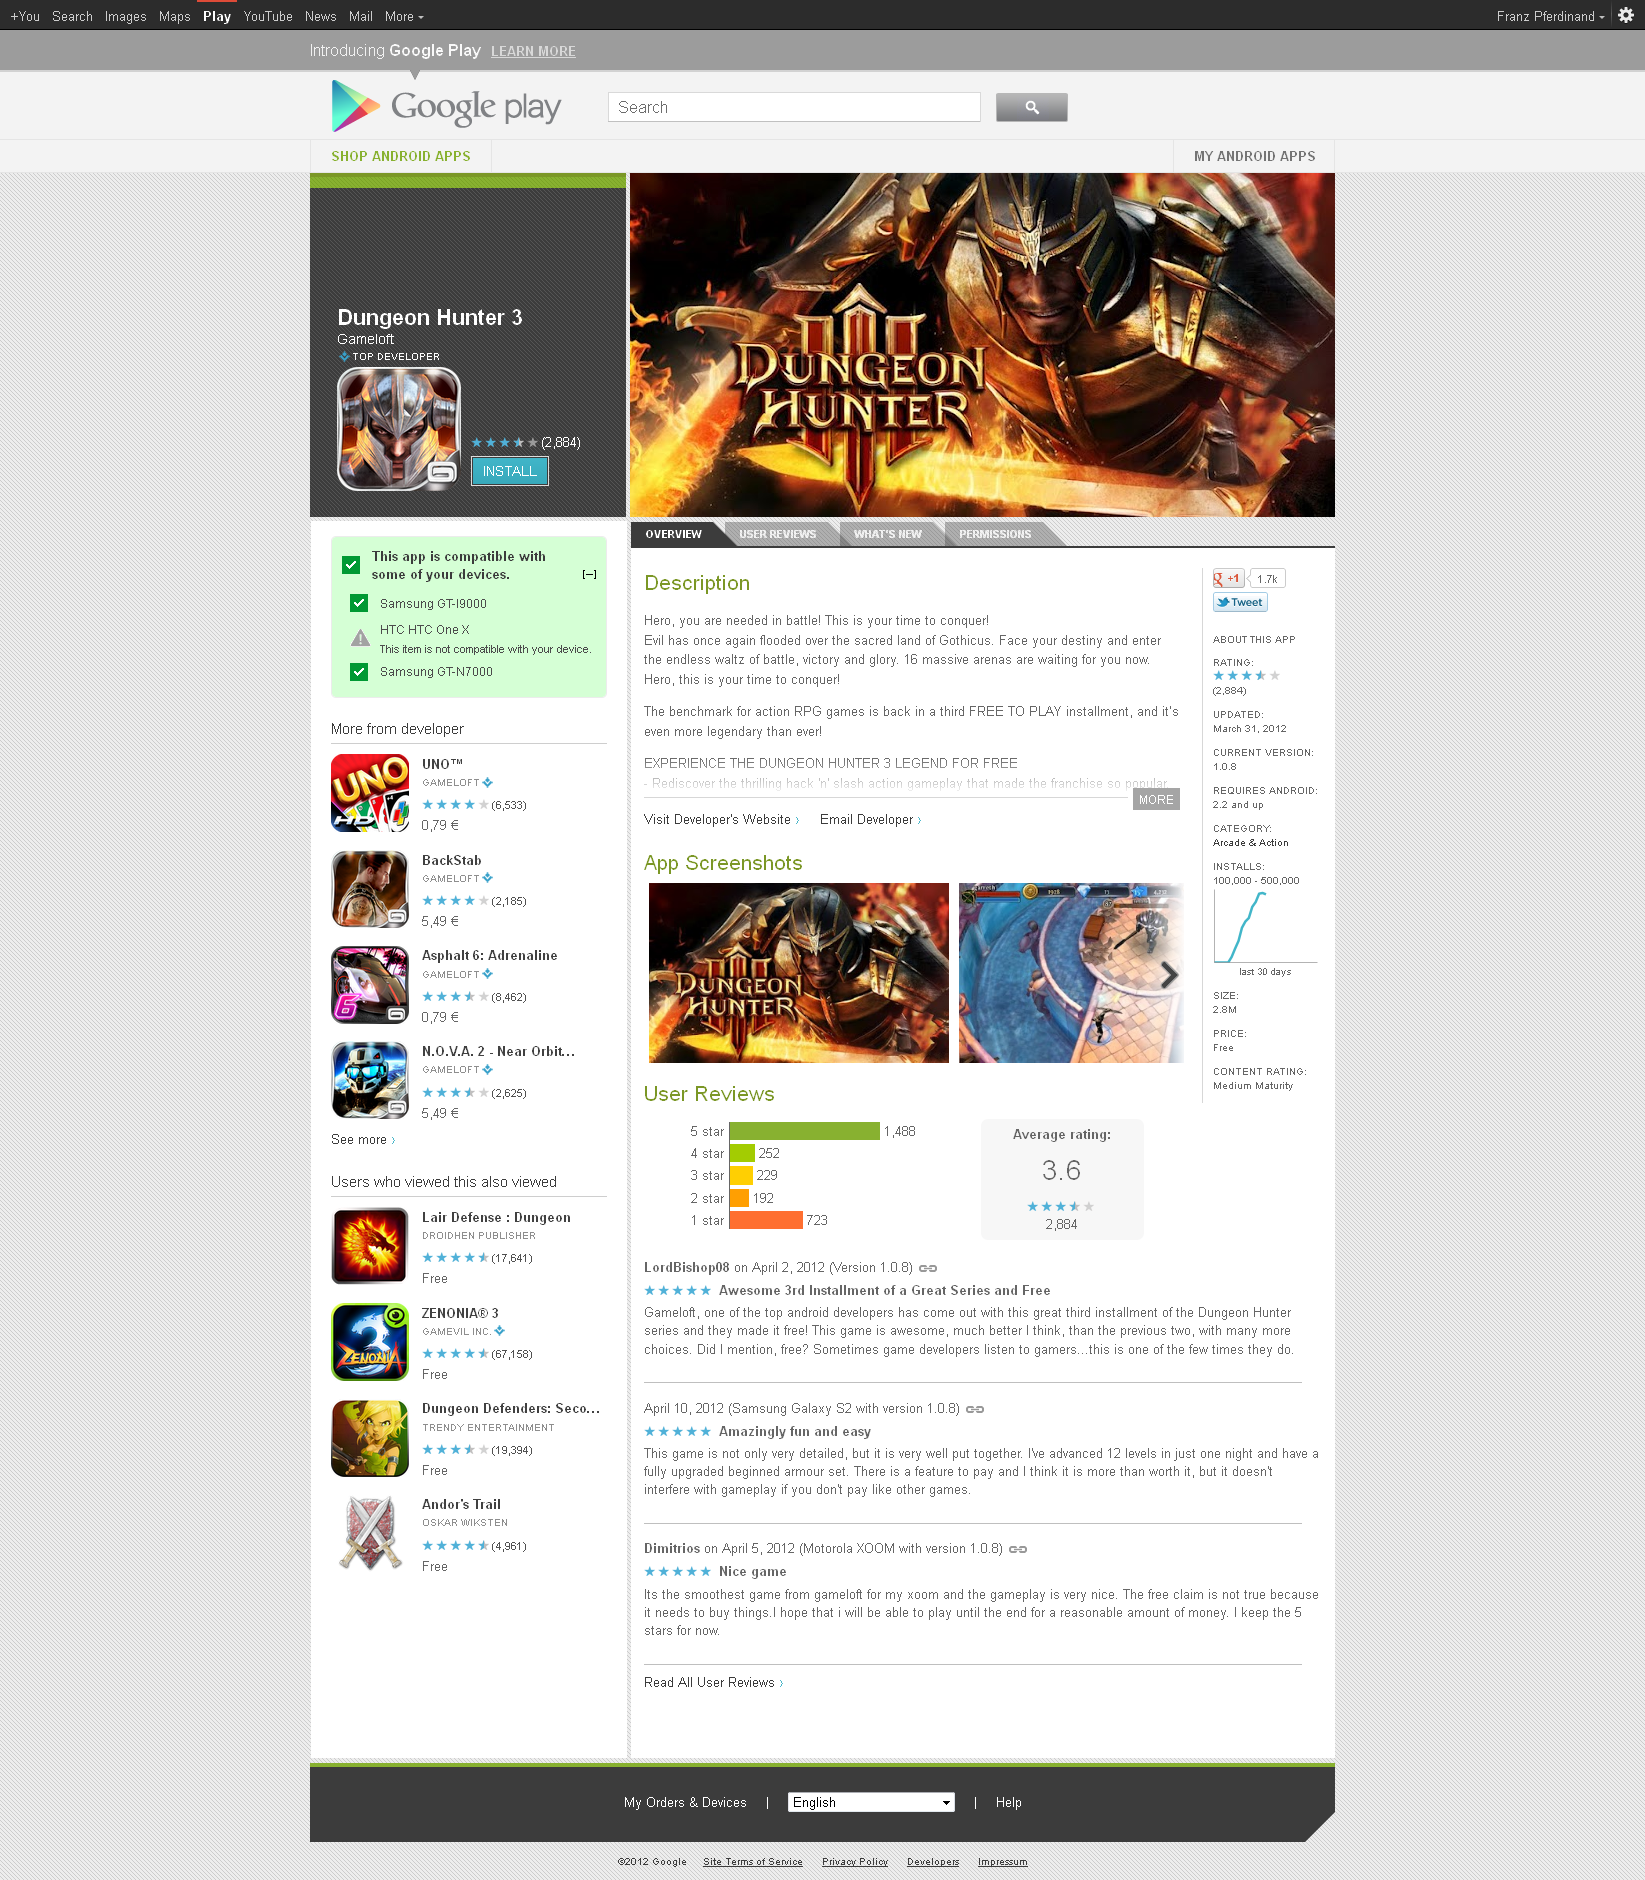Switch to the What's New tab
This screenshot has height=1880, width=1645.
tap(888, 534)
